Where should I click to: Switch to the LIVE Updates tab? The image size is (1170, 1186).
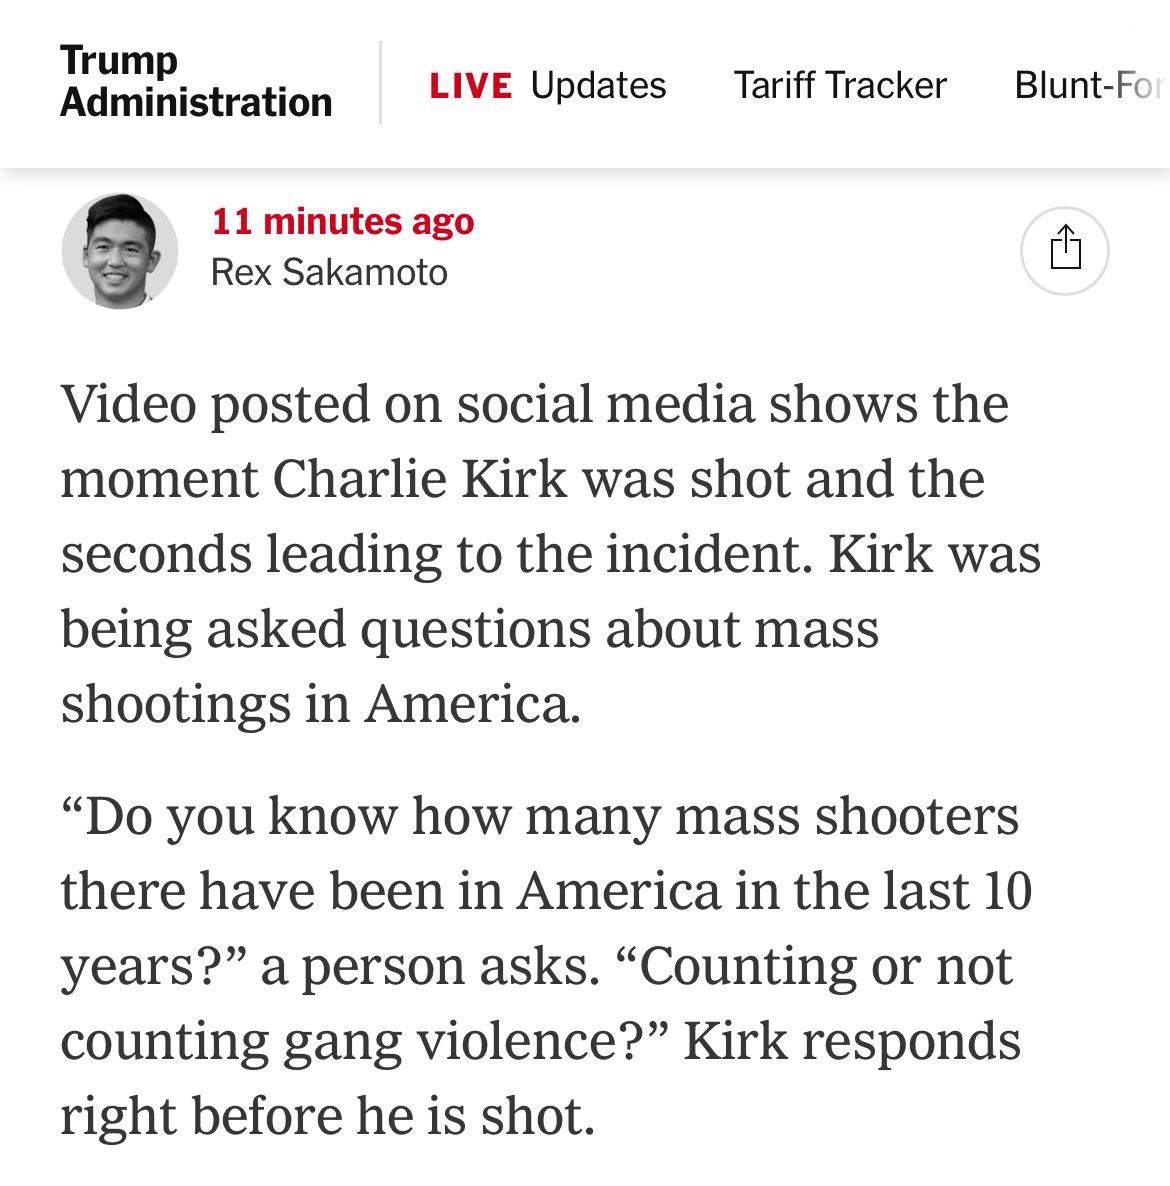click(x=548, y=85)
